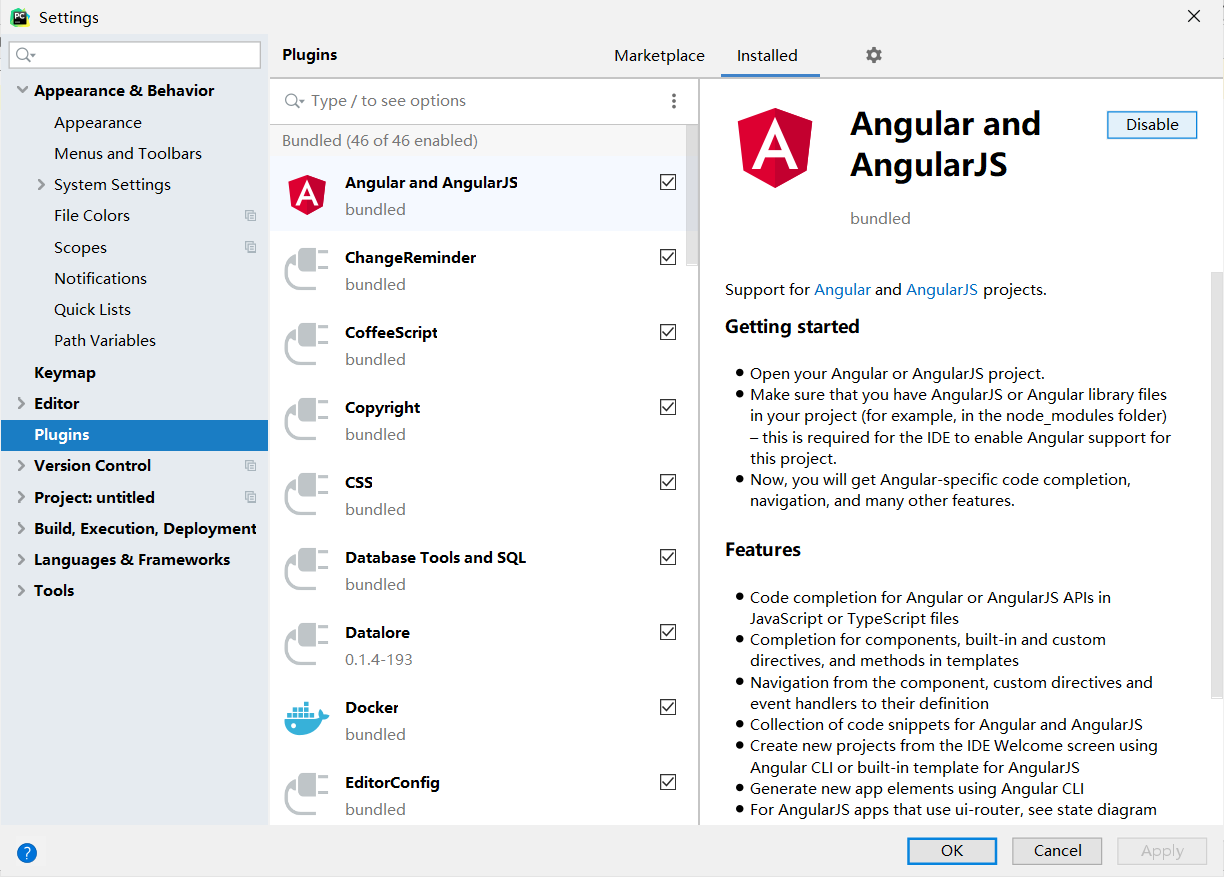
Task: Click the Copyright plugin plug icon
Action: 307,420
